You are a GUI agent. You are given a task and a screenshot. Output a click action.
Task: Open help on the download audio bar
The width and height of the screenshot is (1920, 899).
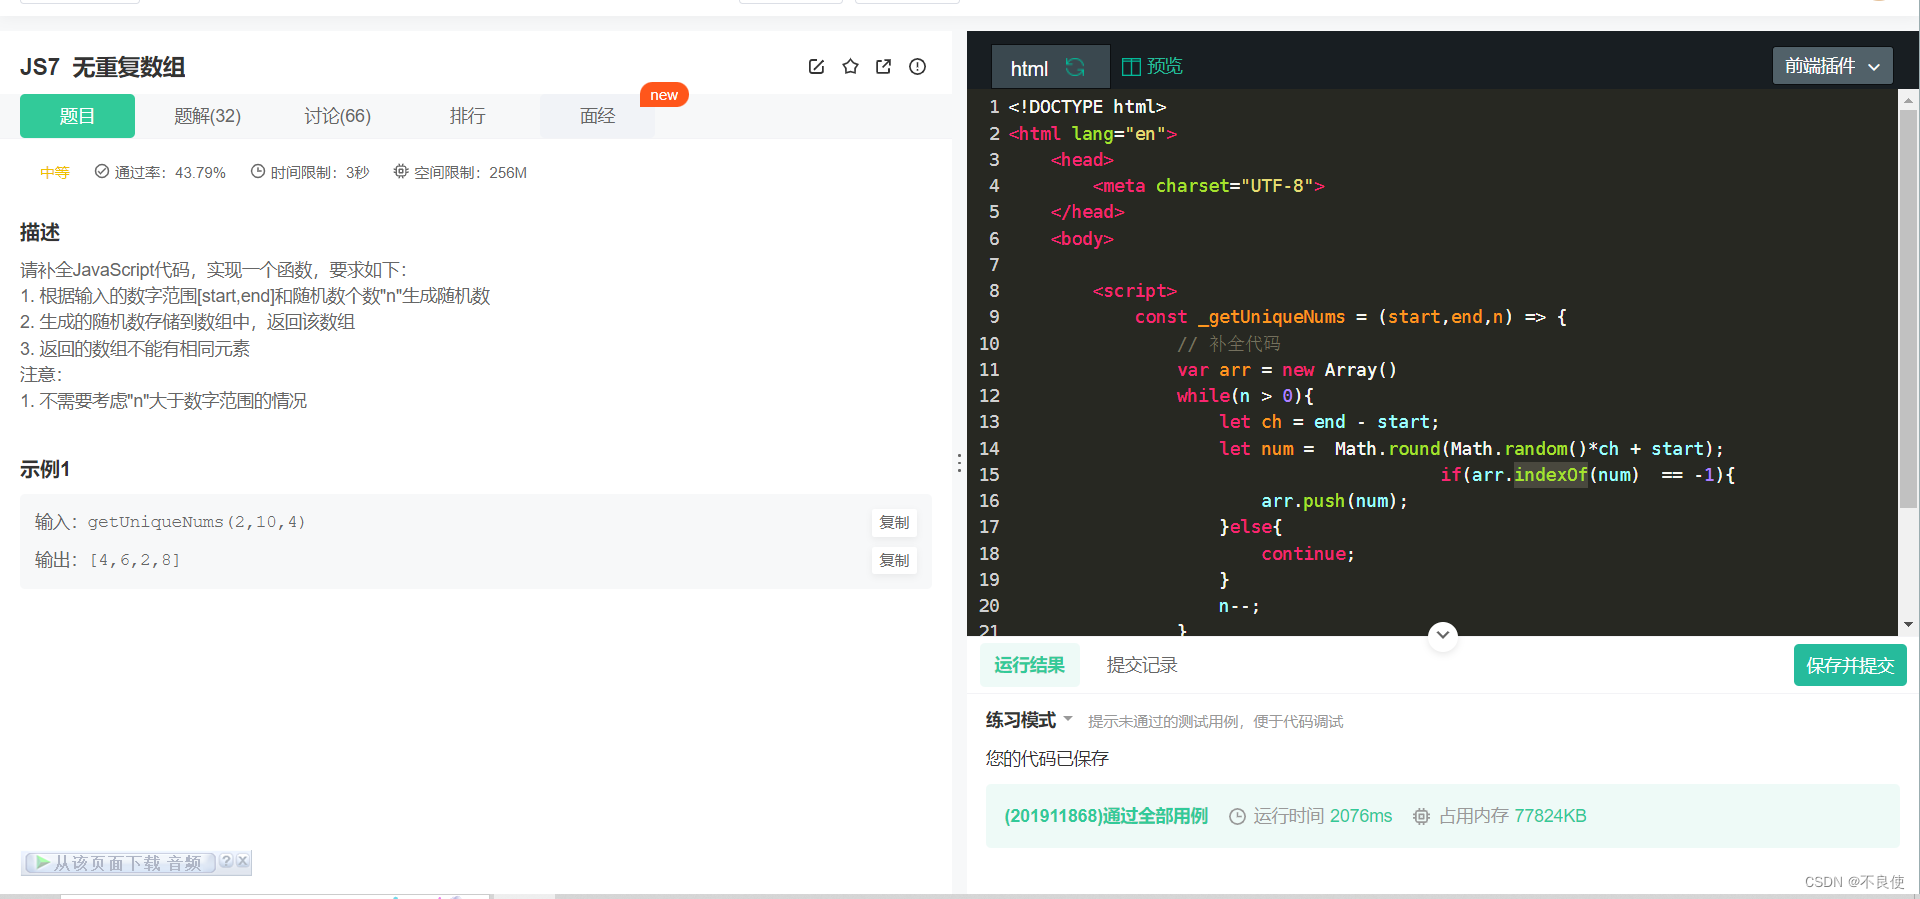tap(226, 861)
